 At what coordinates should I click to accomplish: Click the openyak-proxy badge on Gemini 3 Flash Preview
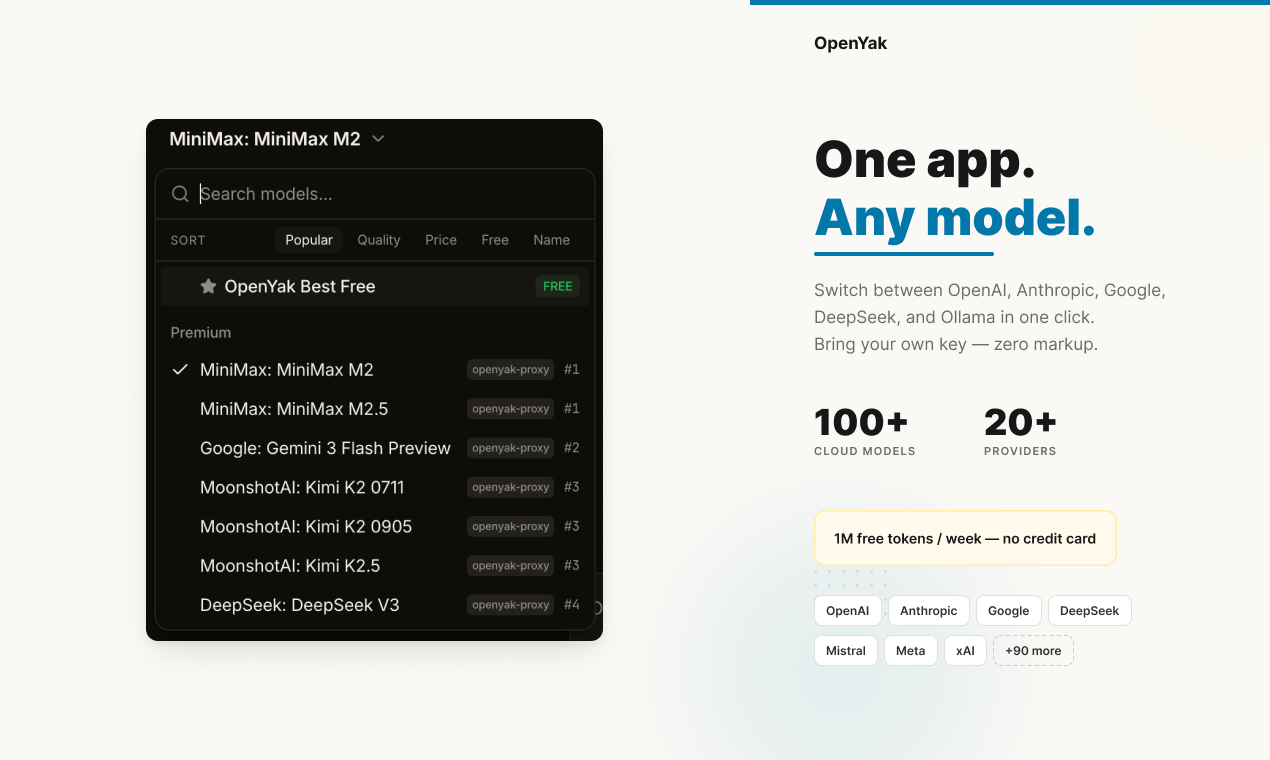[x=510, y=448]
